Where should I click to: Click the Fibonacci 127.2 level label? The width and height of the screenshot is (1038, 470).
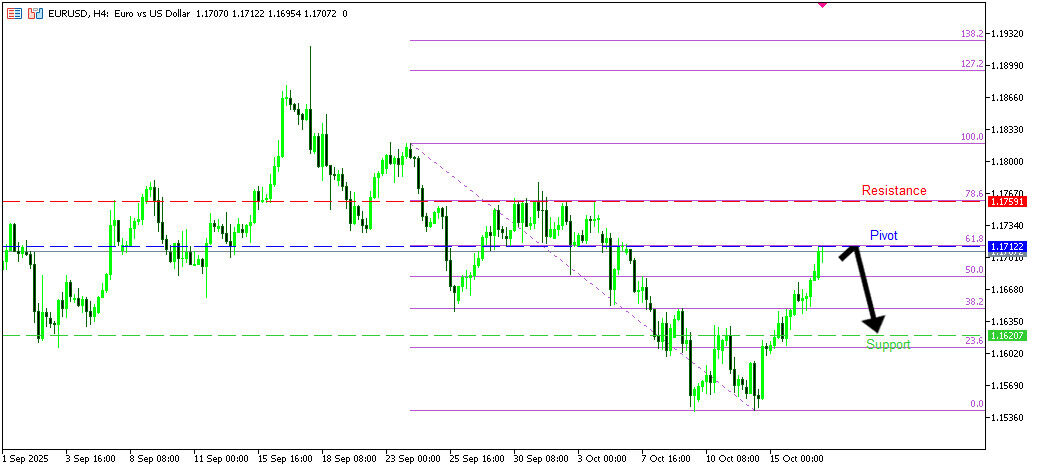(972, 63)
